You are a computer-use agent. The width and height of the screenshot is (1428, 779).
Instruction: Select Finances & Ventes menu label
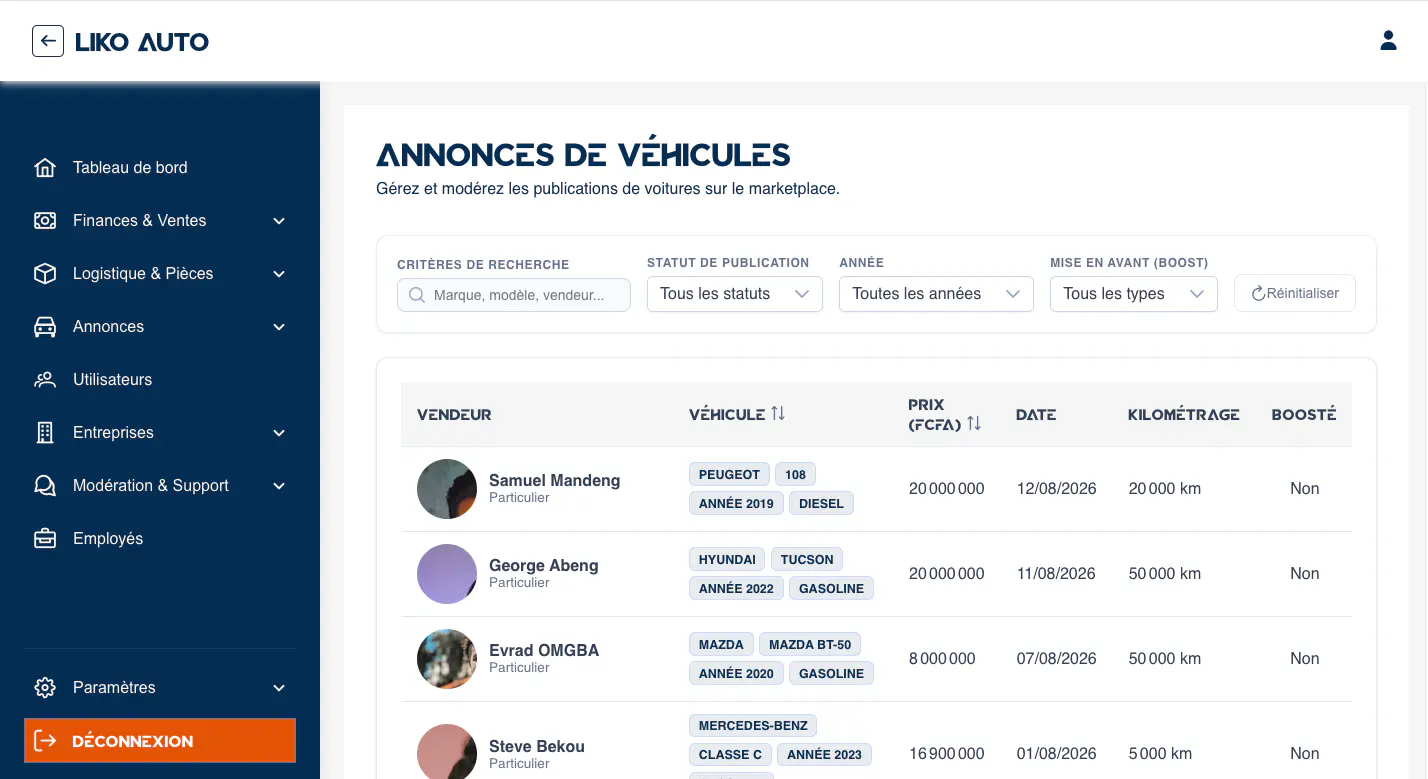point(140,221)
